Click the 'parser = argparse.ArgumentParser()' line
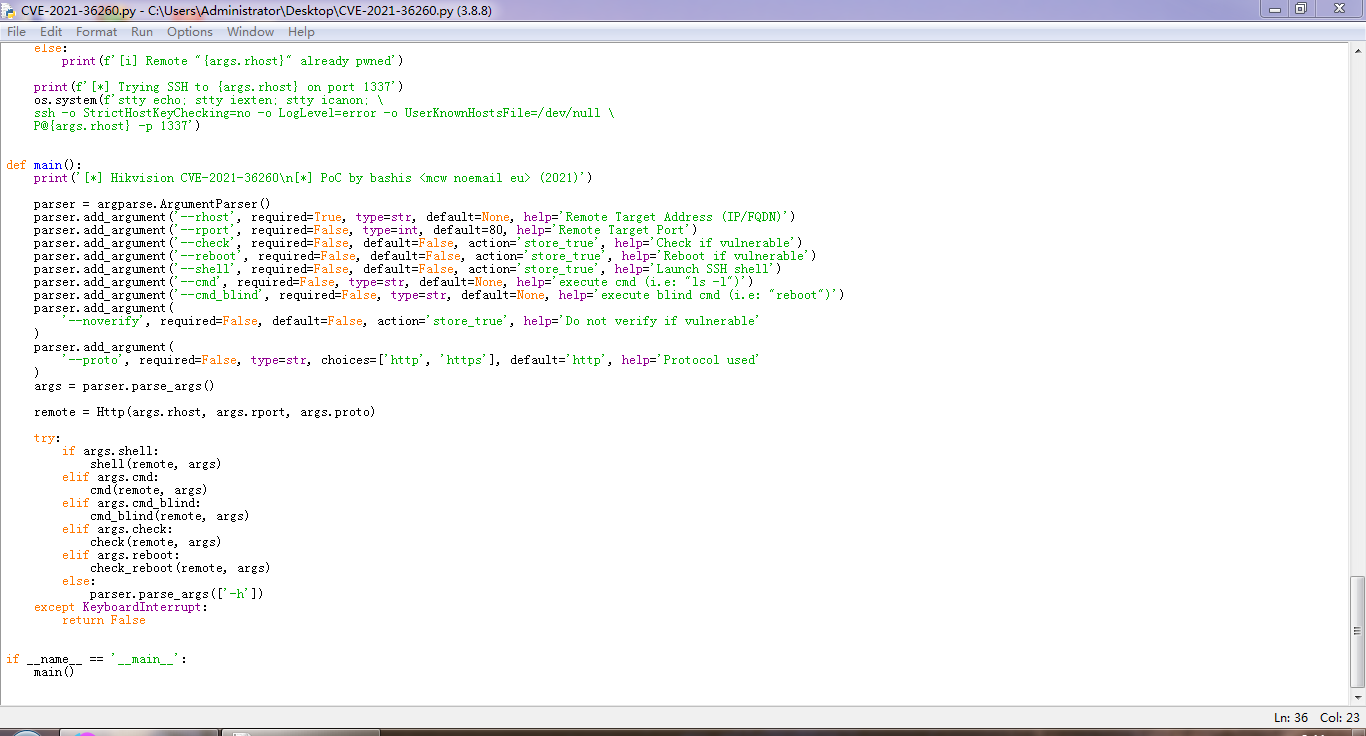1366x736 pixels. [152, 204]
